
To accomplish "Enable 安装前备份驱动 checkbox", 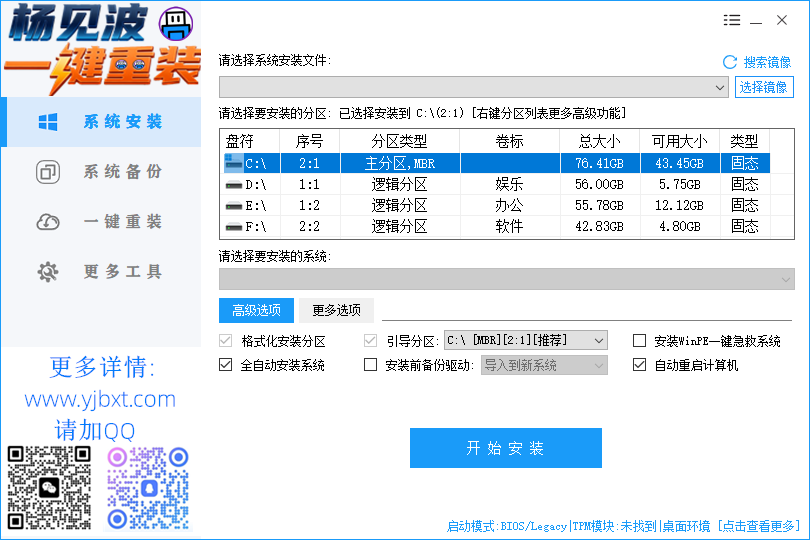I will click(x=370, y=365).
